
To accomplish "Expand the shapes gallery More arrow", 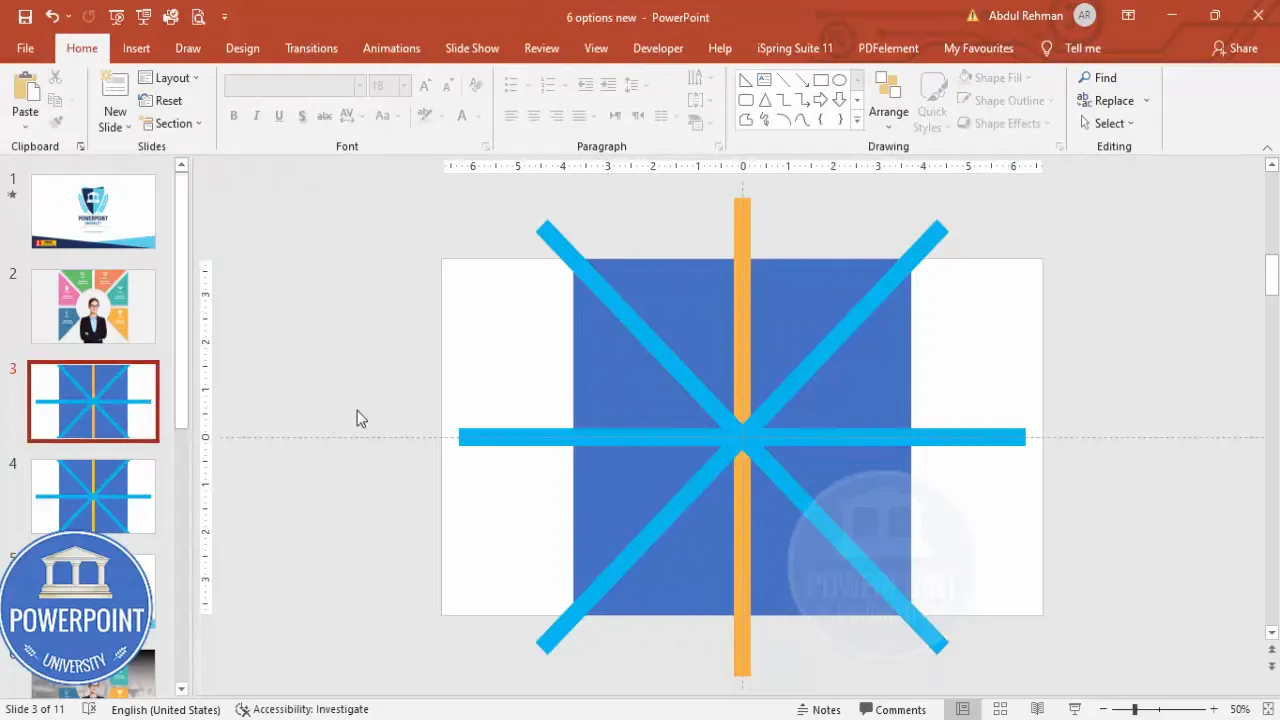I will 857,120.
